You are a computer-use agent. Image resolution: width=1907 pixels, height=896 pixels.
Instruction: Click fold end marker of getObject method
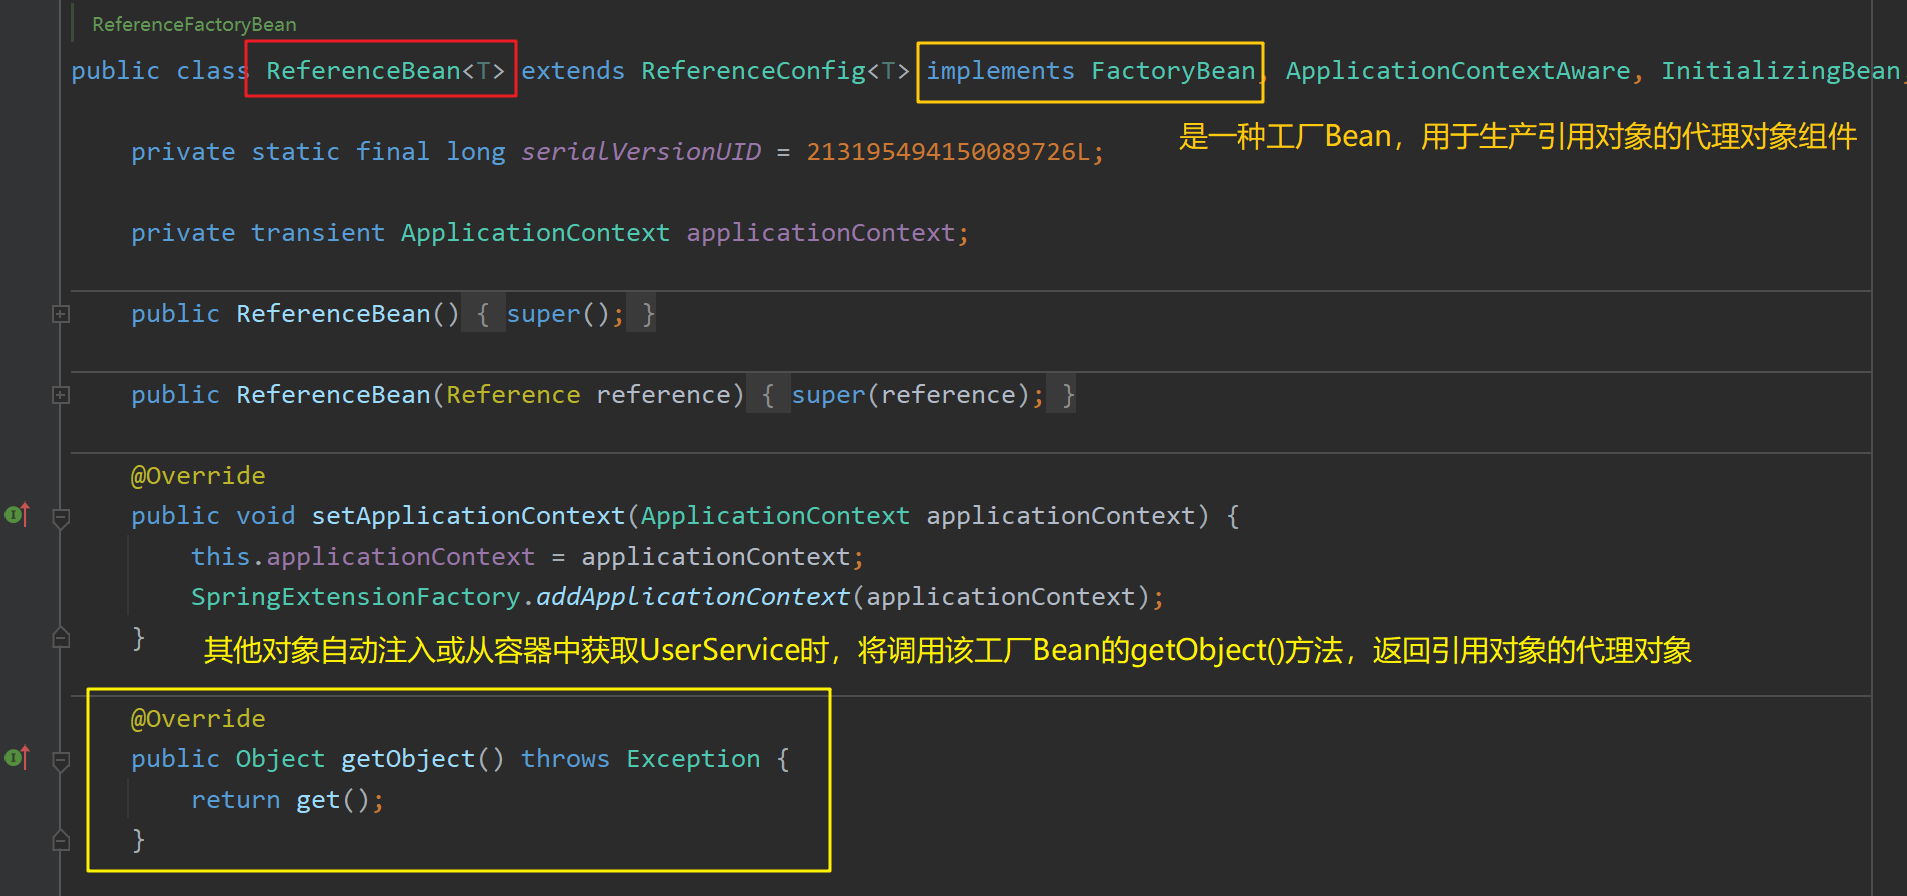click(x=61, y=840)
